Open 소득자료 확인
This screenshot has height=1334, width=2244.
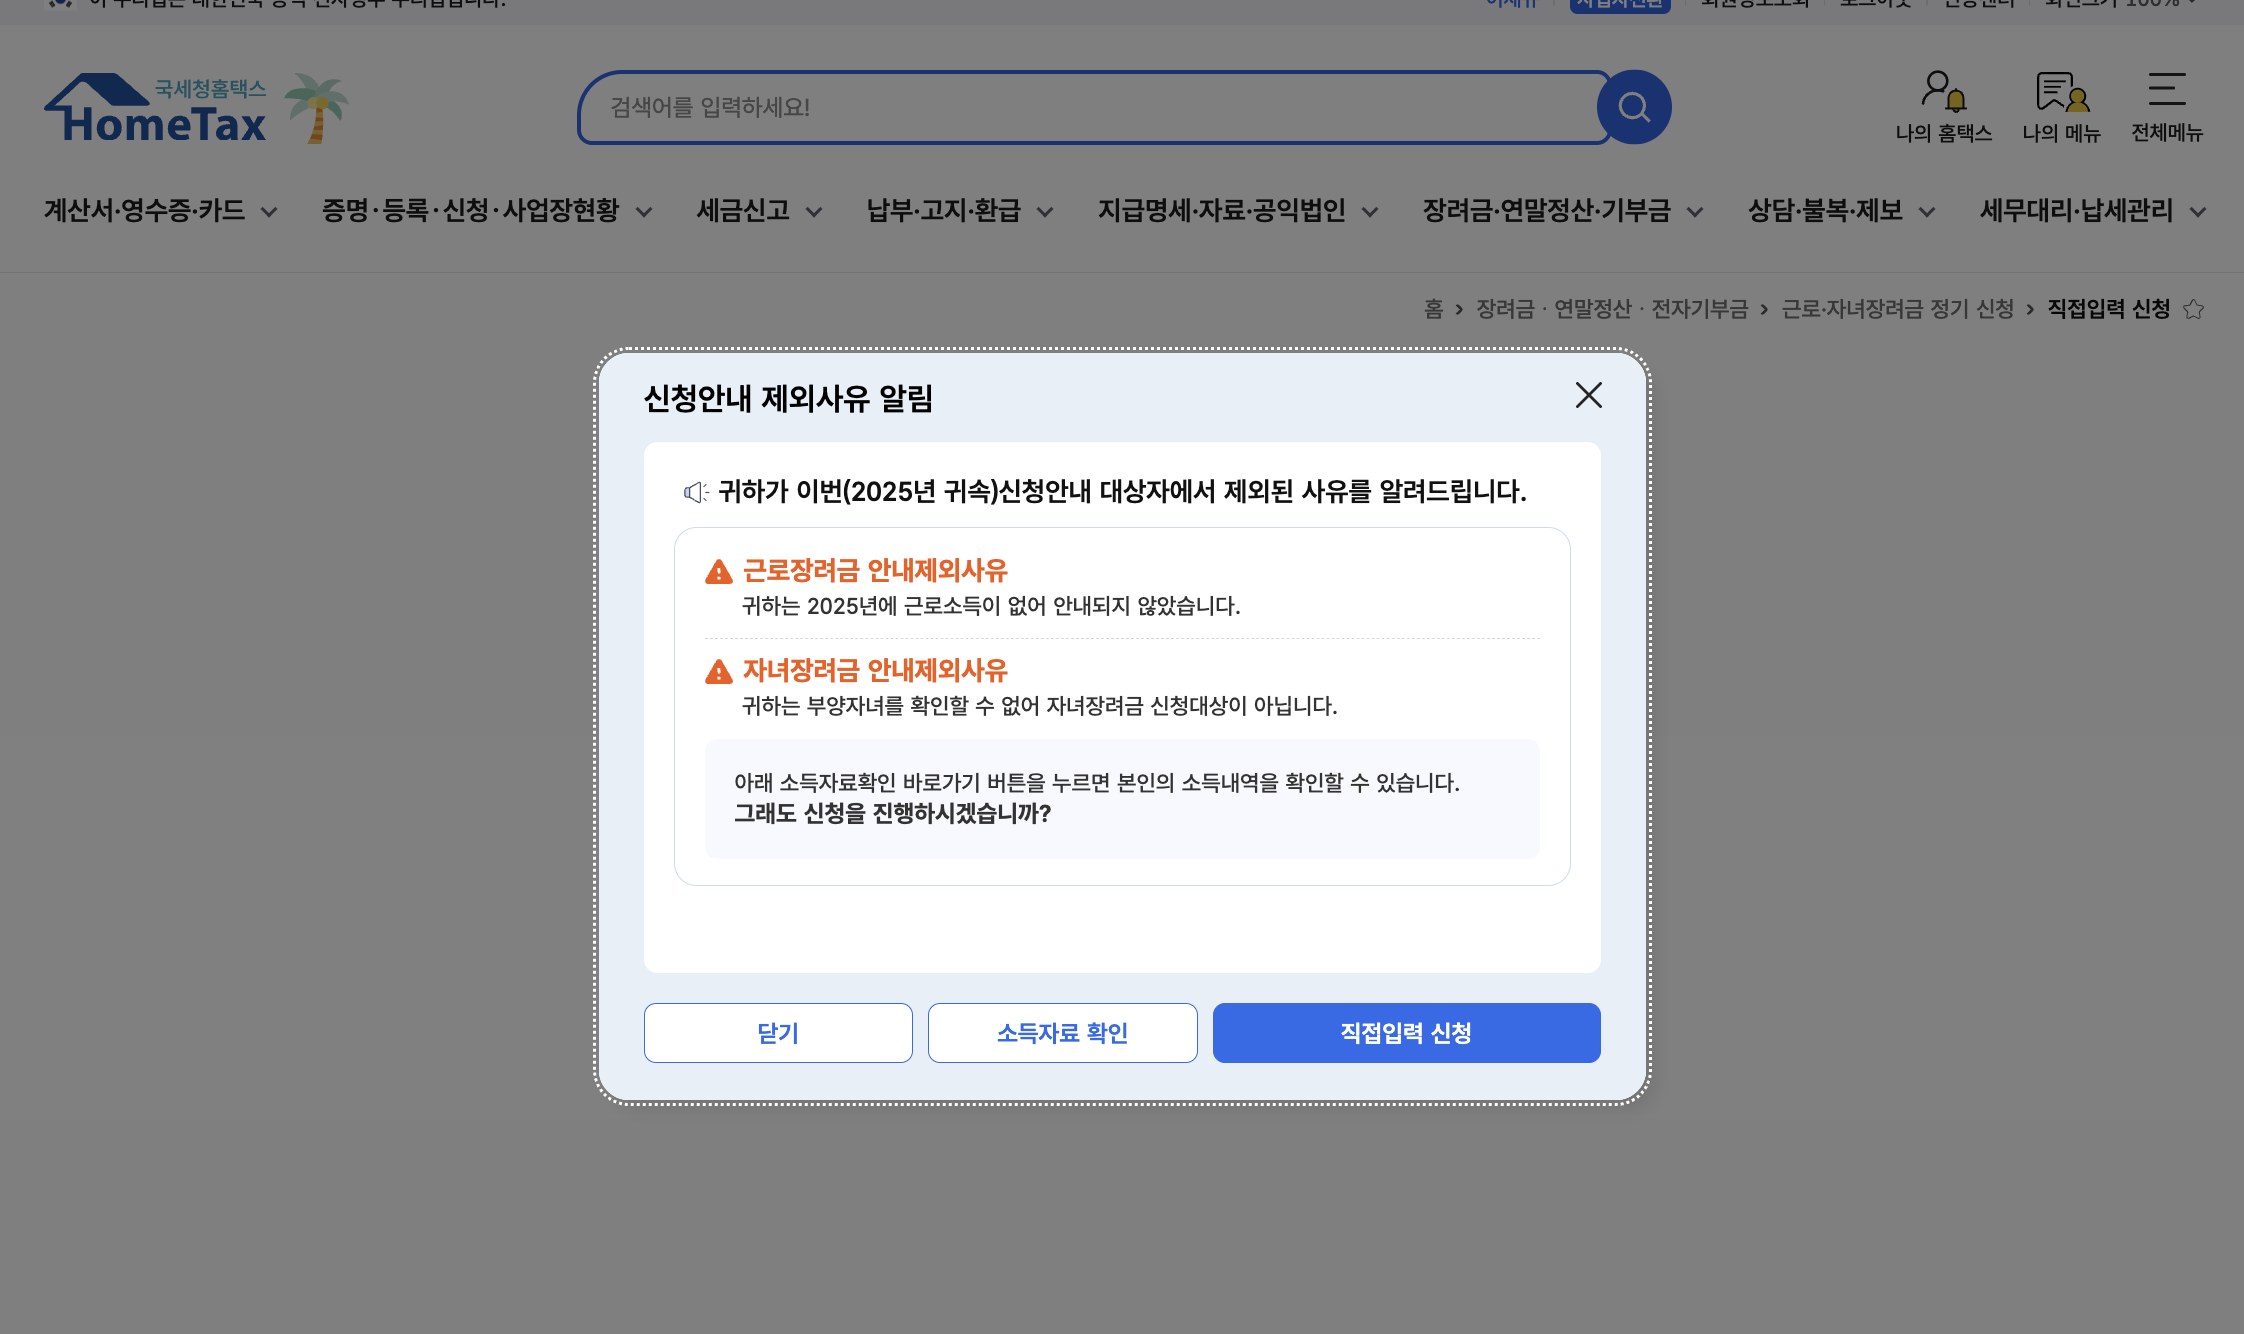[x=1062, y=1033]
